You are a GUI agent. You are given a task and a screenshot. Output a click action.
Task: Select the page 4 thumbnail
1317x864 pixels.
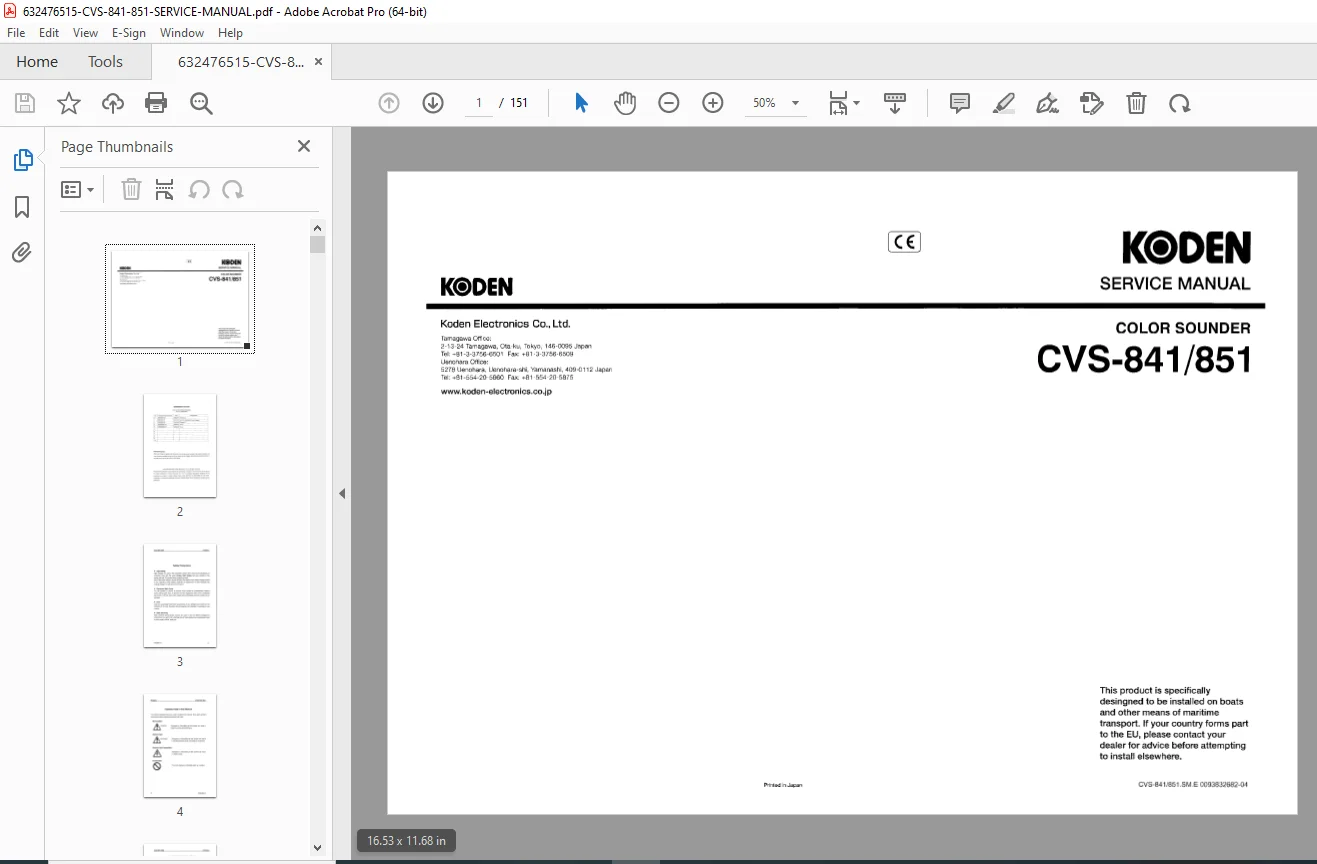[x=180, y=745]
